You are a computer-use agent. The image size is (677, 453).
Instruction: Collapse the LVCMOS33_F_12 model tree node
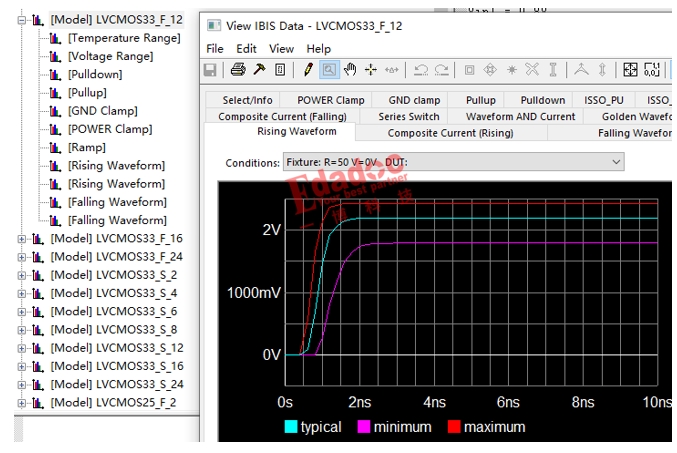tap(22, 20)
